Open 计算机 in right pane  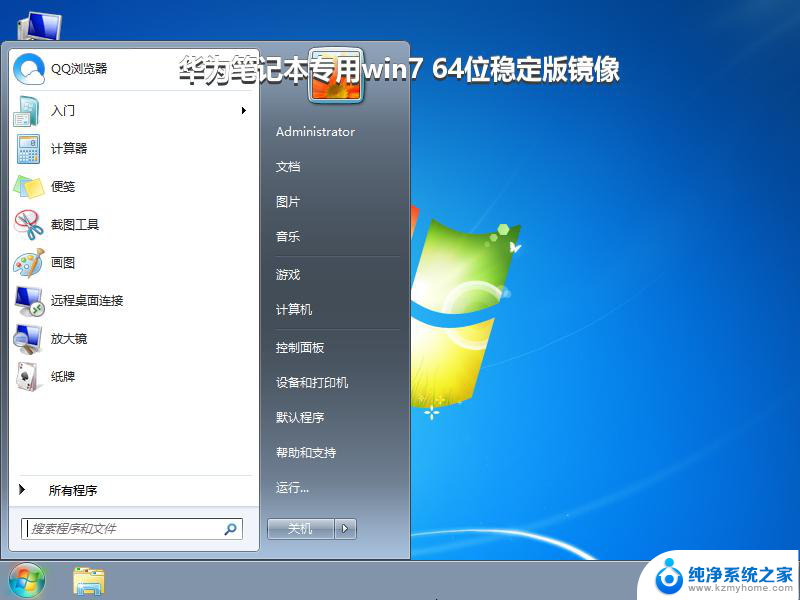[x=294, y=310]
